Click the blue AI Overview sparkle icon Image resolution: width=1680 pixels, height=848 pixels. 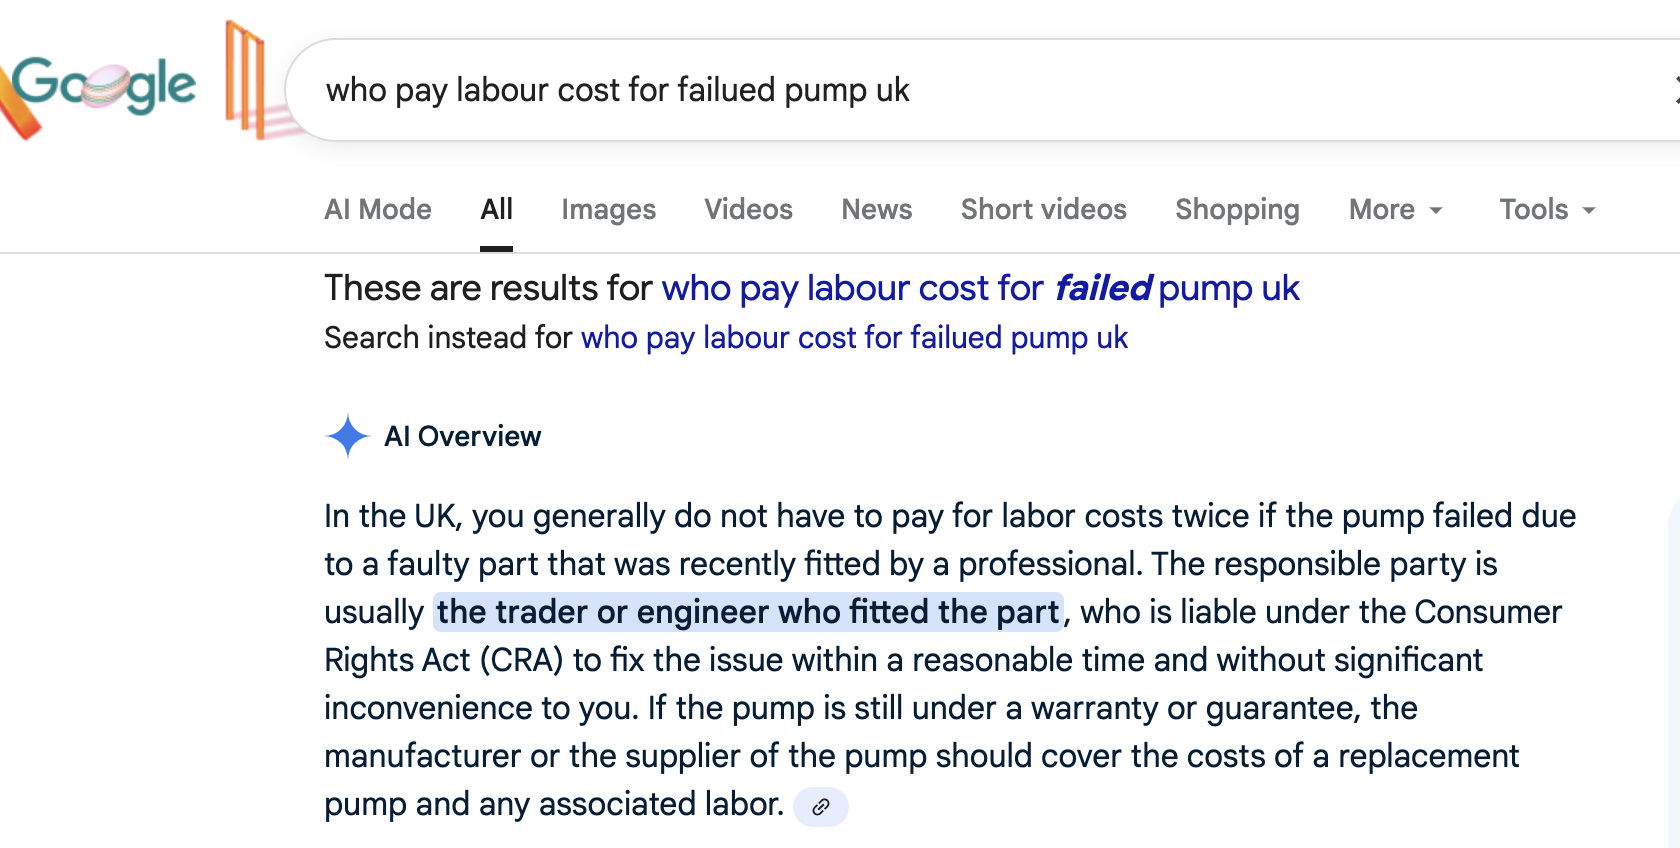pyautogui.click(x=347, y=436)
